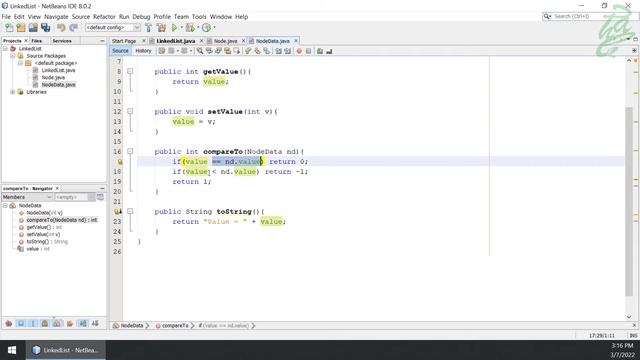
Task: Collapse the getValue method code fold
Action: (x=130, y=71)
